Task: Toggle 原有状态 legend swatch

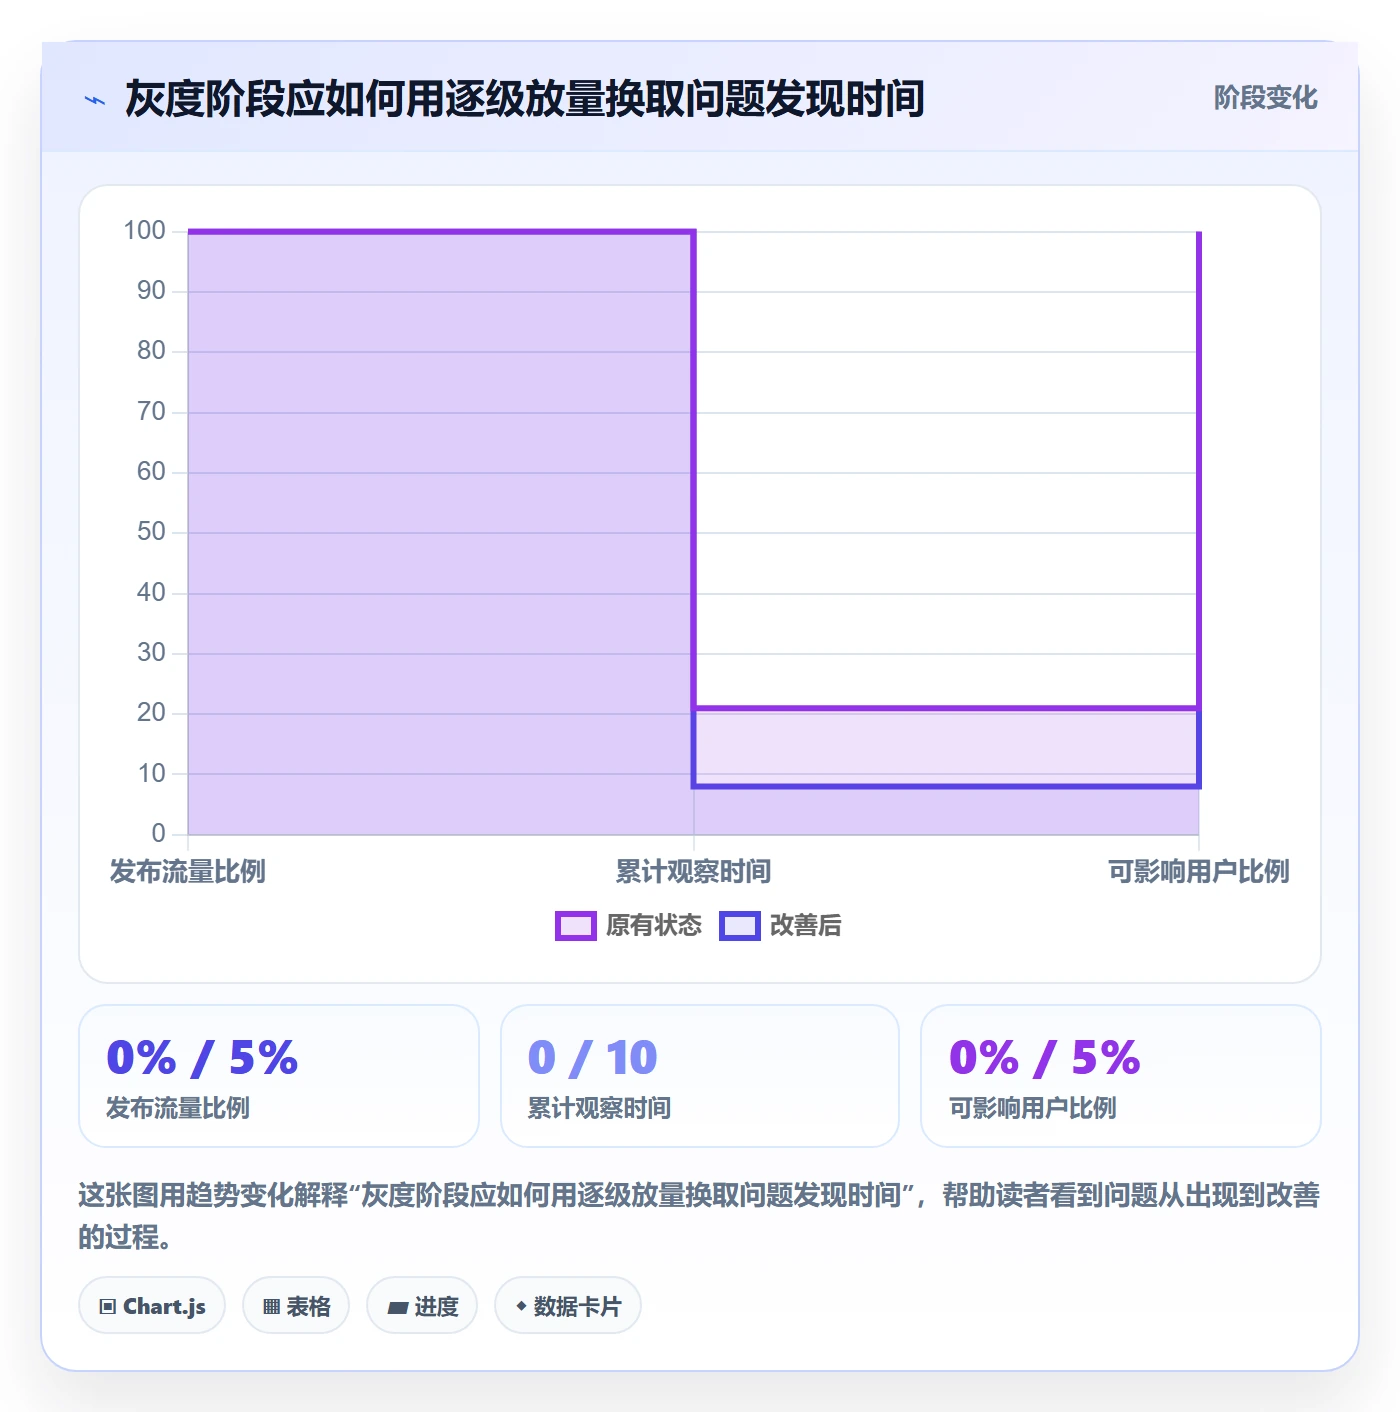Action: [576, 926]
